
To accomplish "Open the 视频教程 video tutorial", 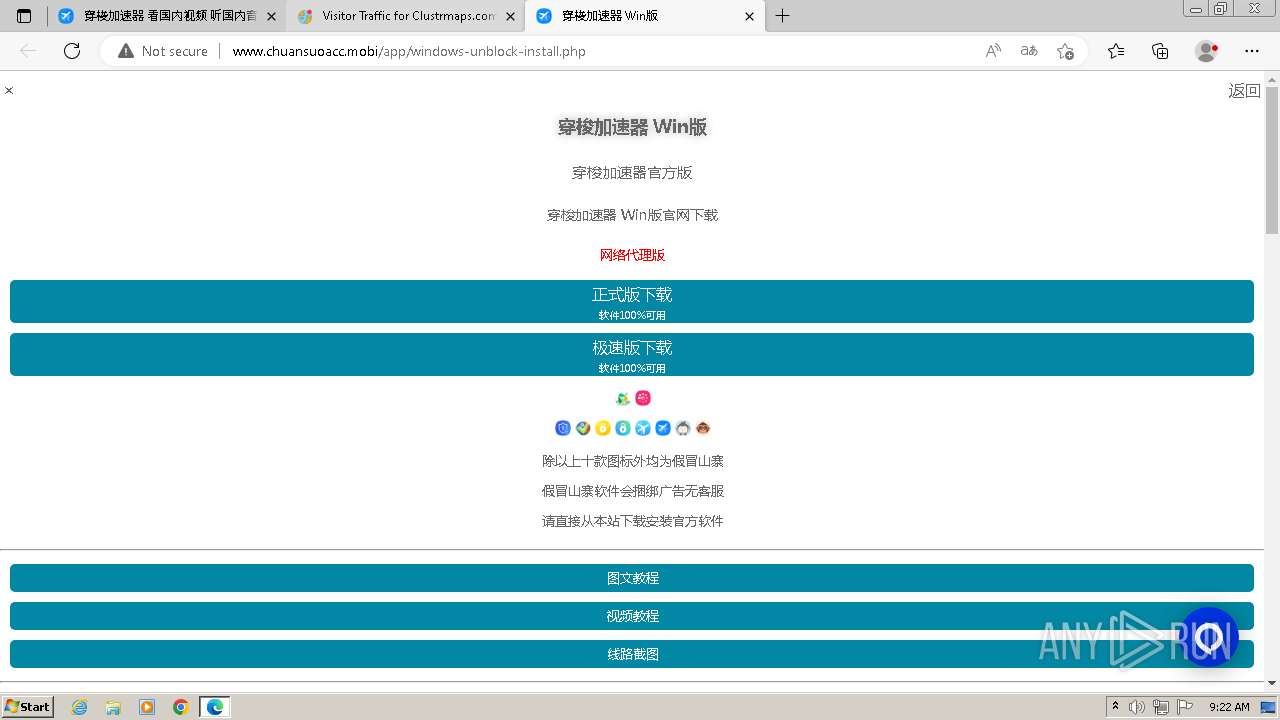I will [632, 616].
